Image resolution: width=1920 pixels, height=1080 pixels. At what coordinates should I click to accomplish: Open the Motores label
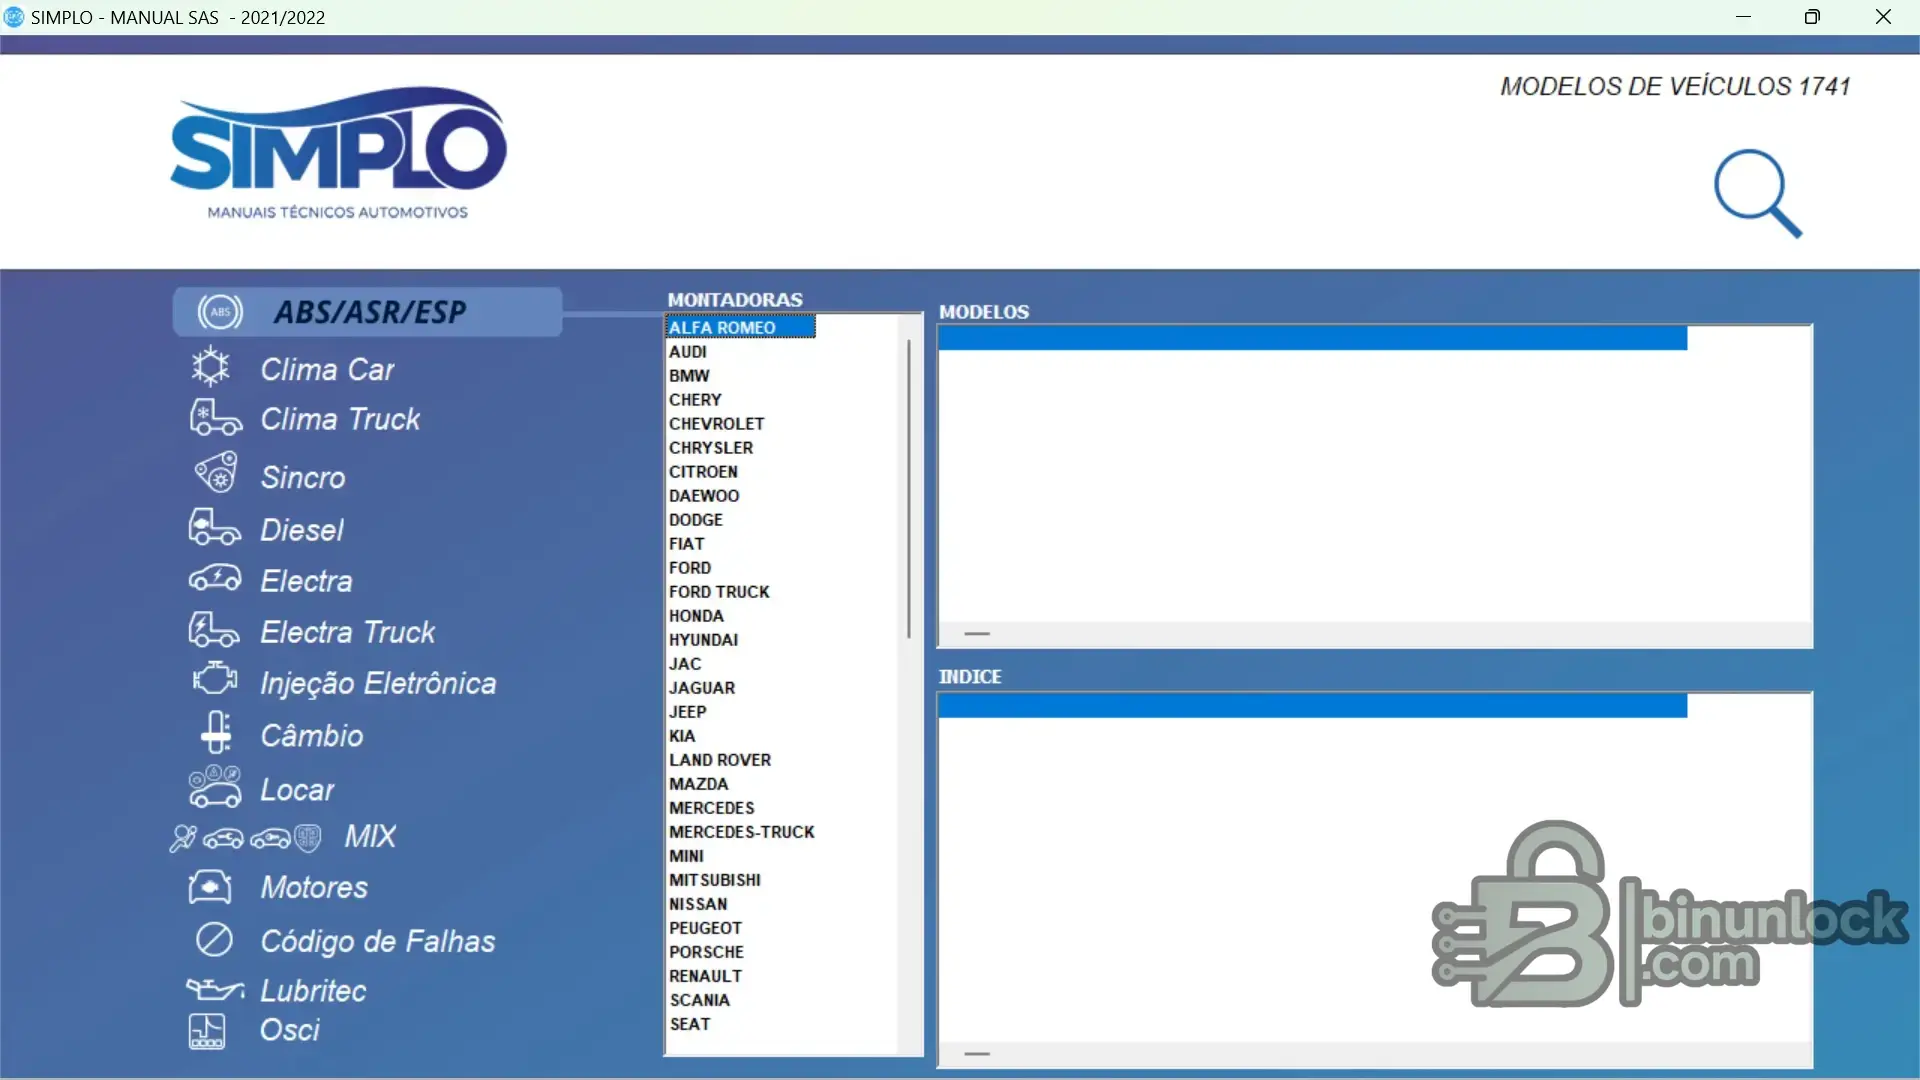(314, 888)
